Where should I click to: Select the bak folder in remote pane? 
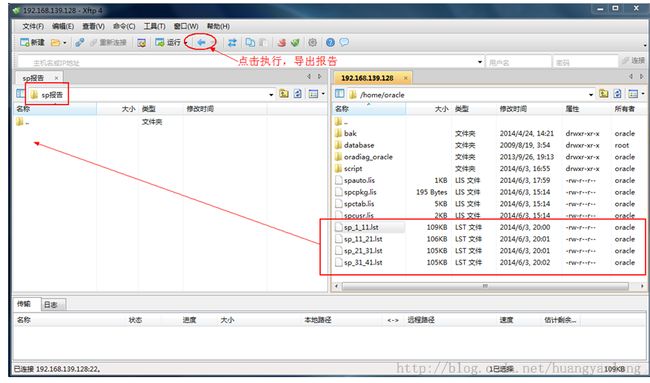coord(350,133)
